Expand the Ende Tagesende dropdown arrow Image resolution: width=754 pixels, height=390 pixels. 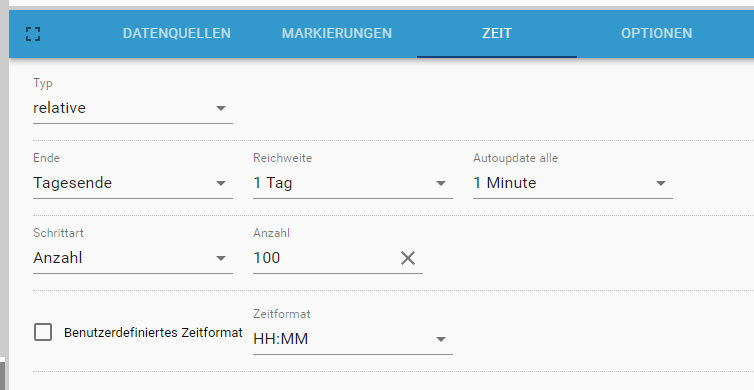(x=221, y=183)
